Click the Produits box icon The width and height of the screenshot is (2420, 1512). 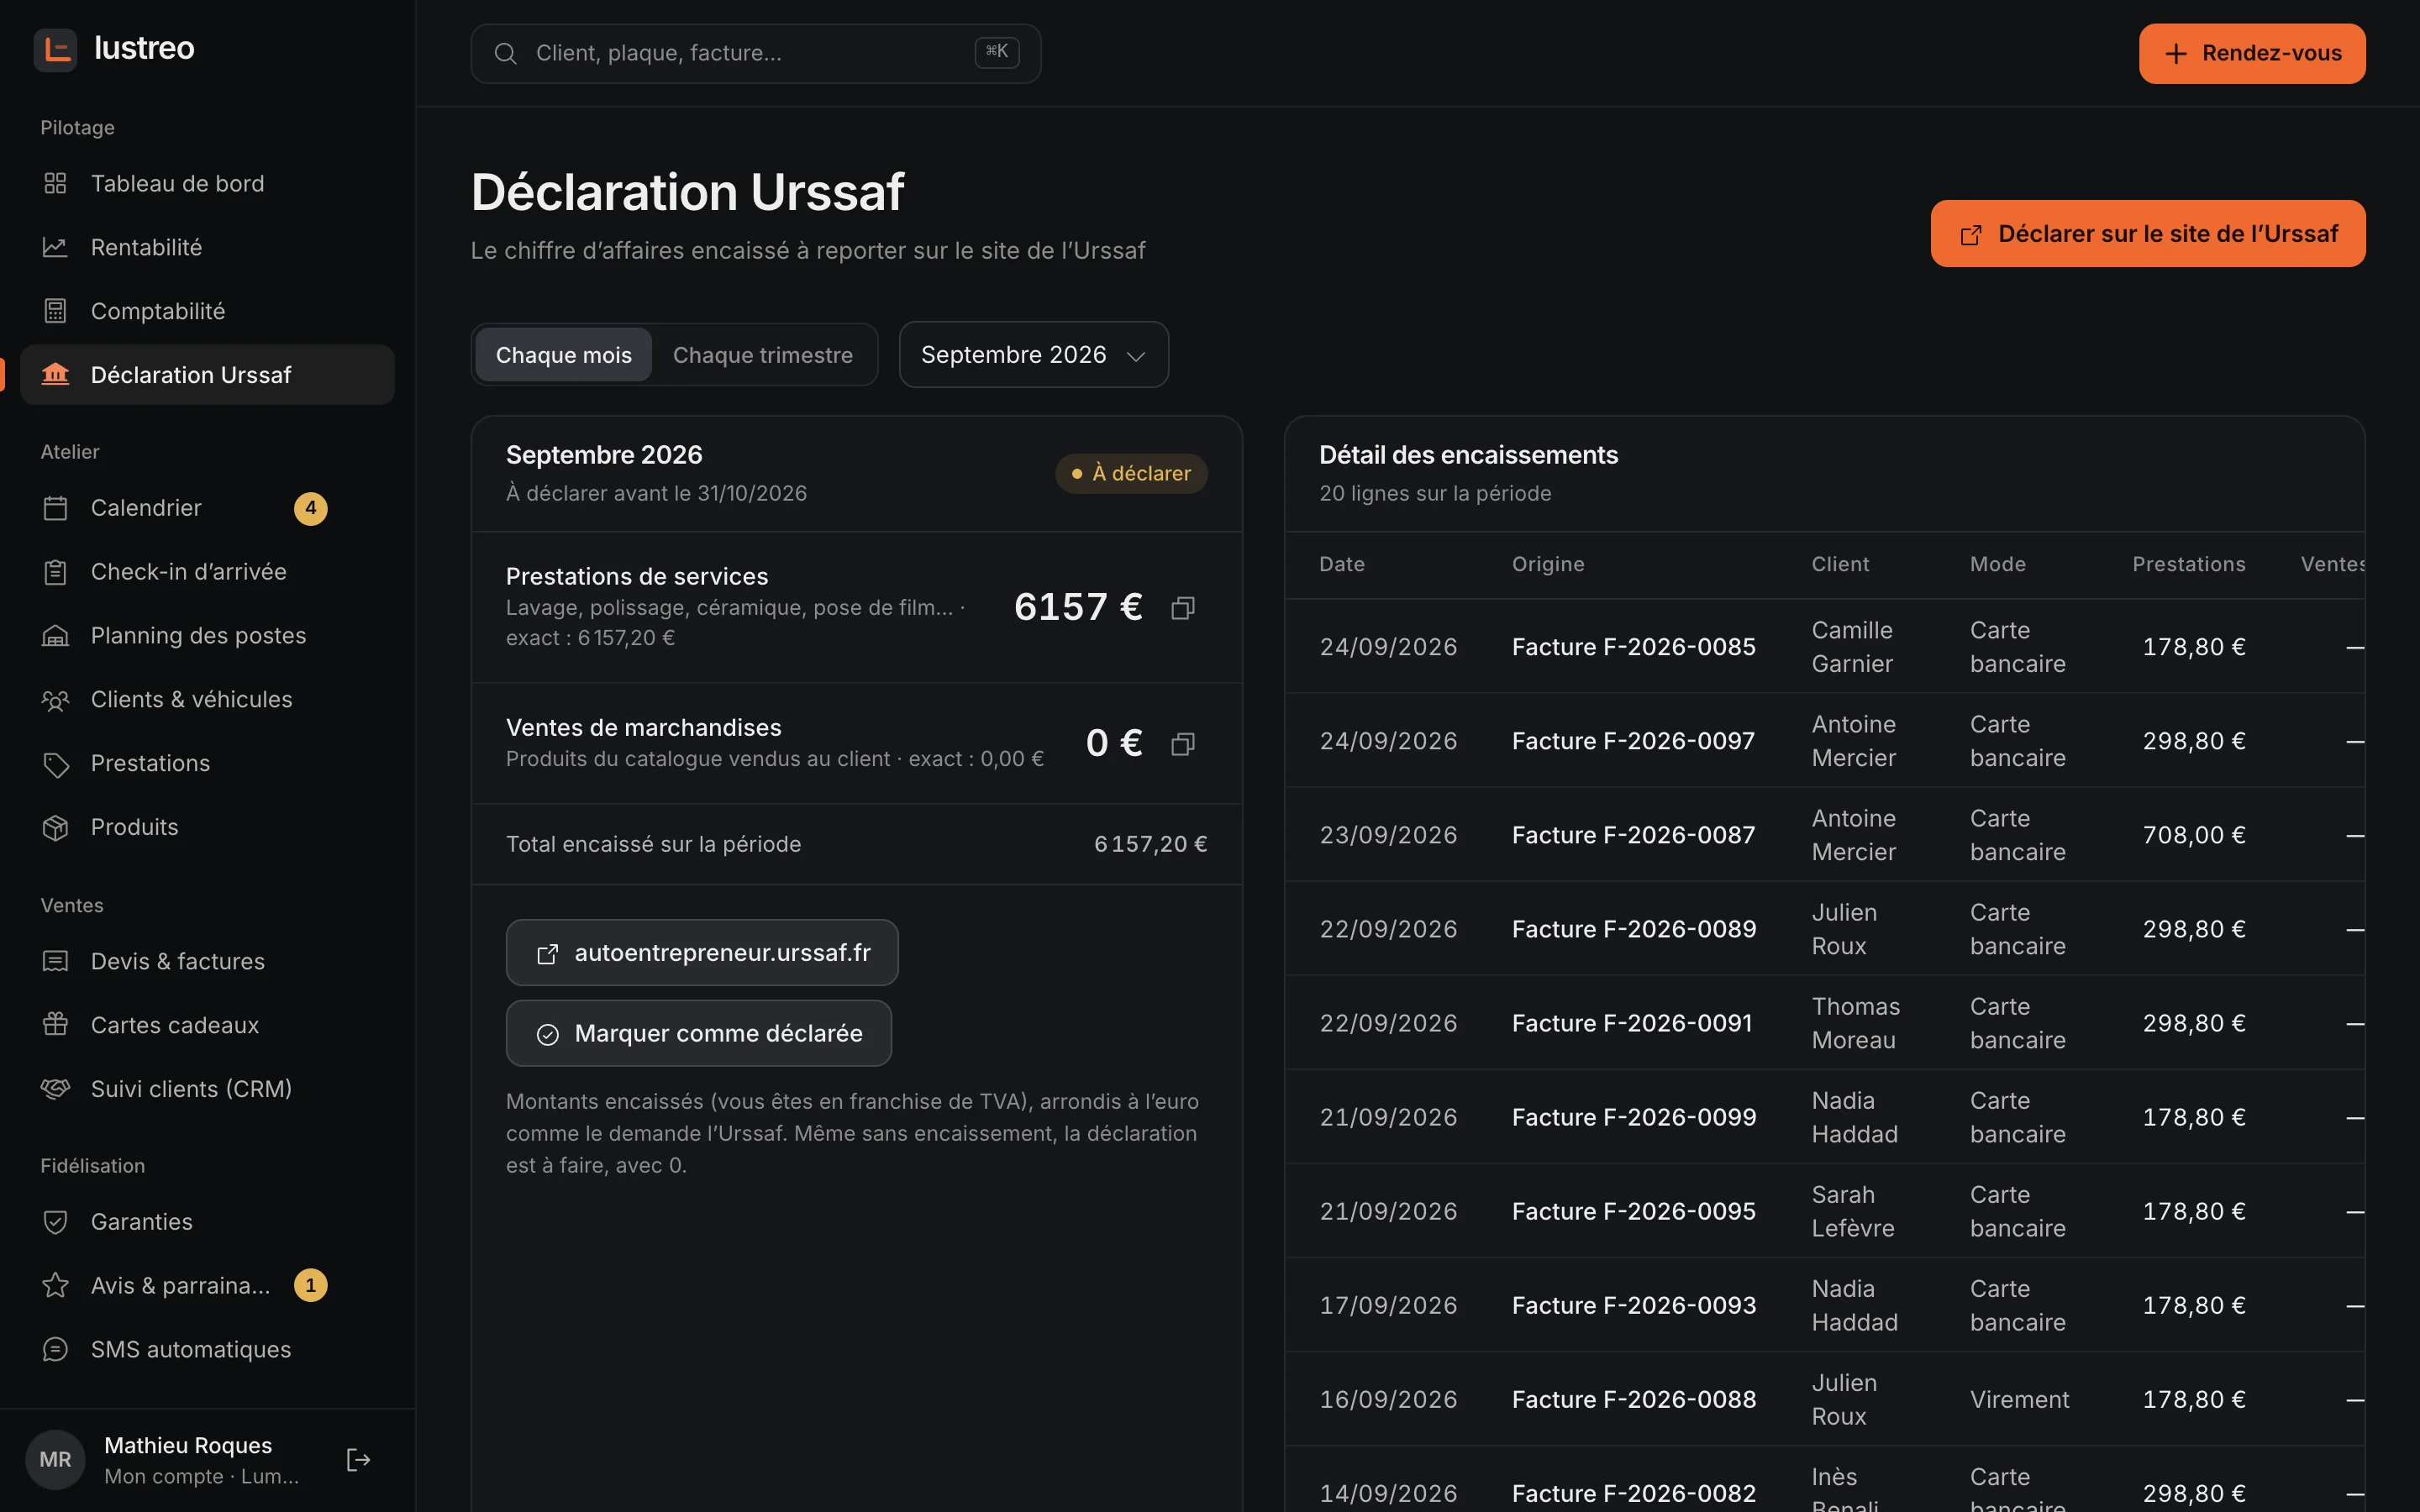pos(55,827)
